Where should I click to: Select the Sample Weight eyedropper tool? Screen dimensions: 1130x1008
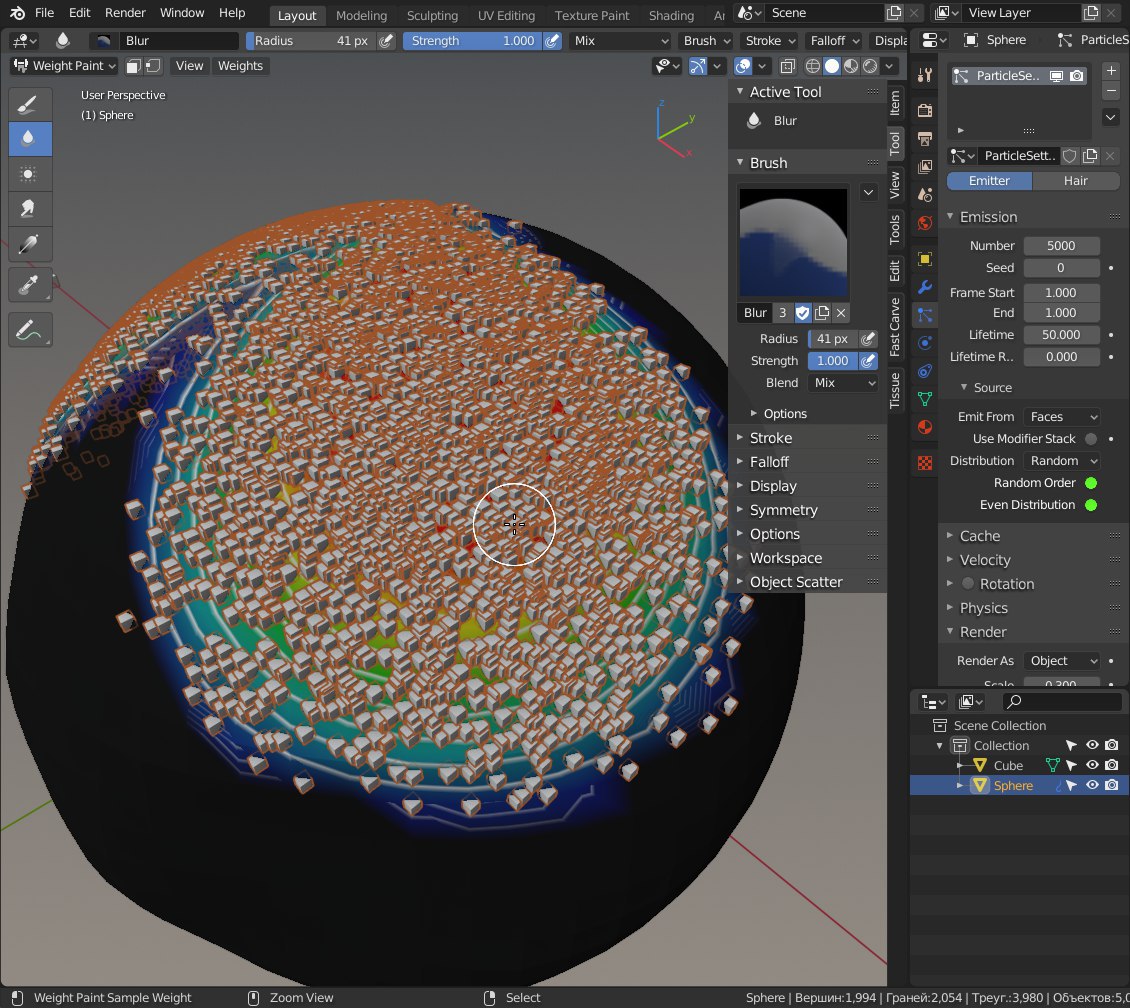coord(28,285)
